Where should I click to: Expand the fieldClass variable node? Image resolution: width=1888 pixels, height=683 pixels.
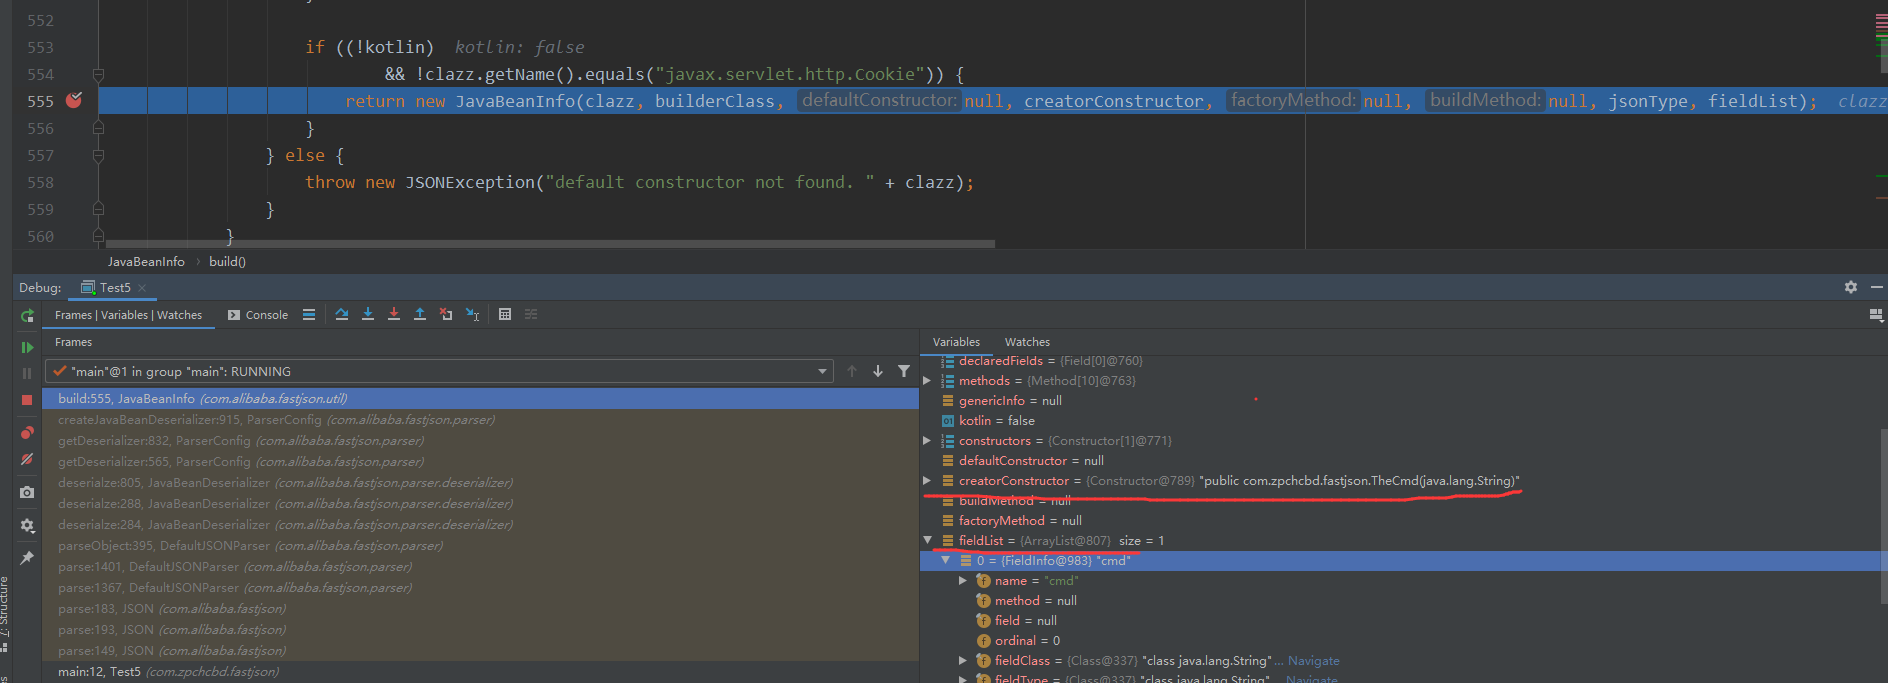pos(963,661)
